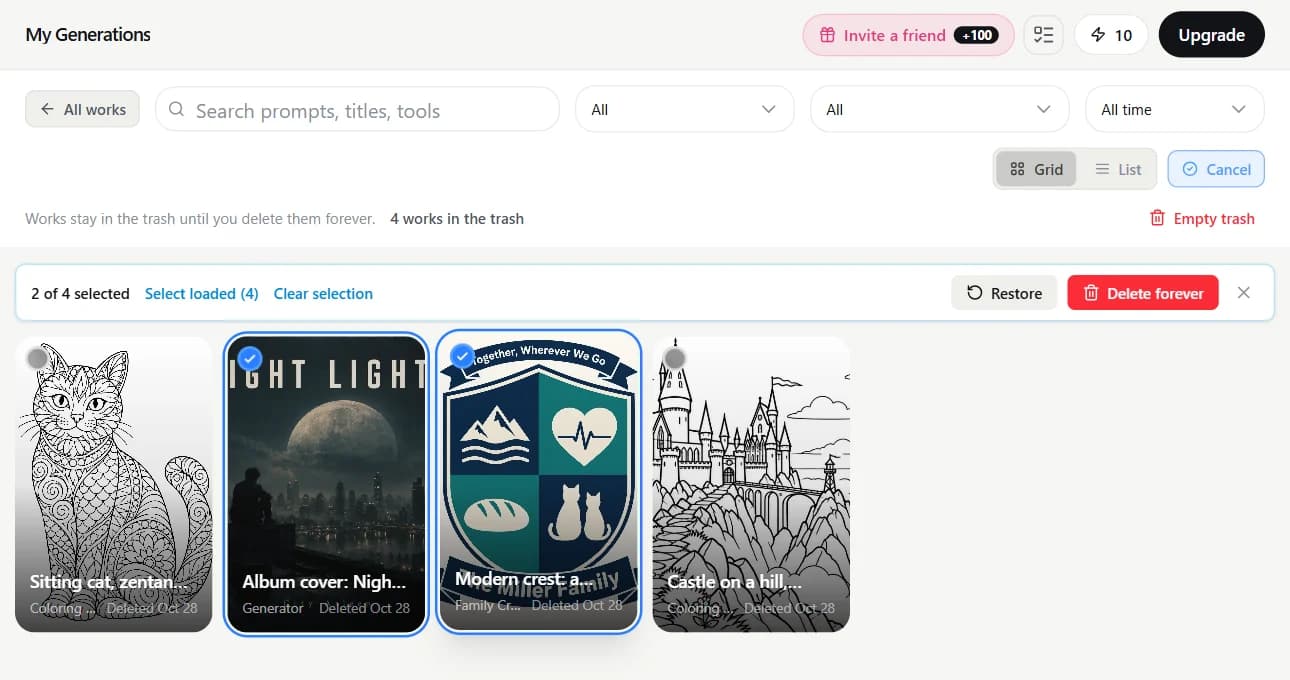Switch to Grid view
Image resolution: width=1290 pixels, height=680 pixels.
coord(1036,169)
